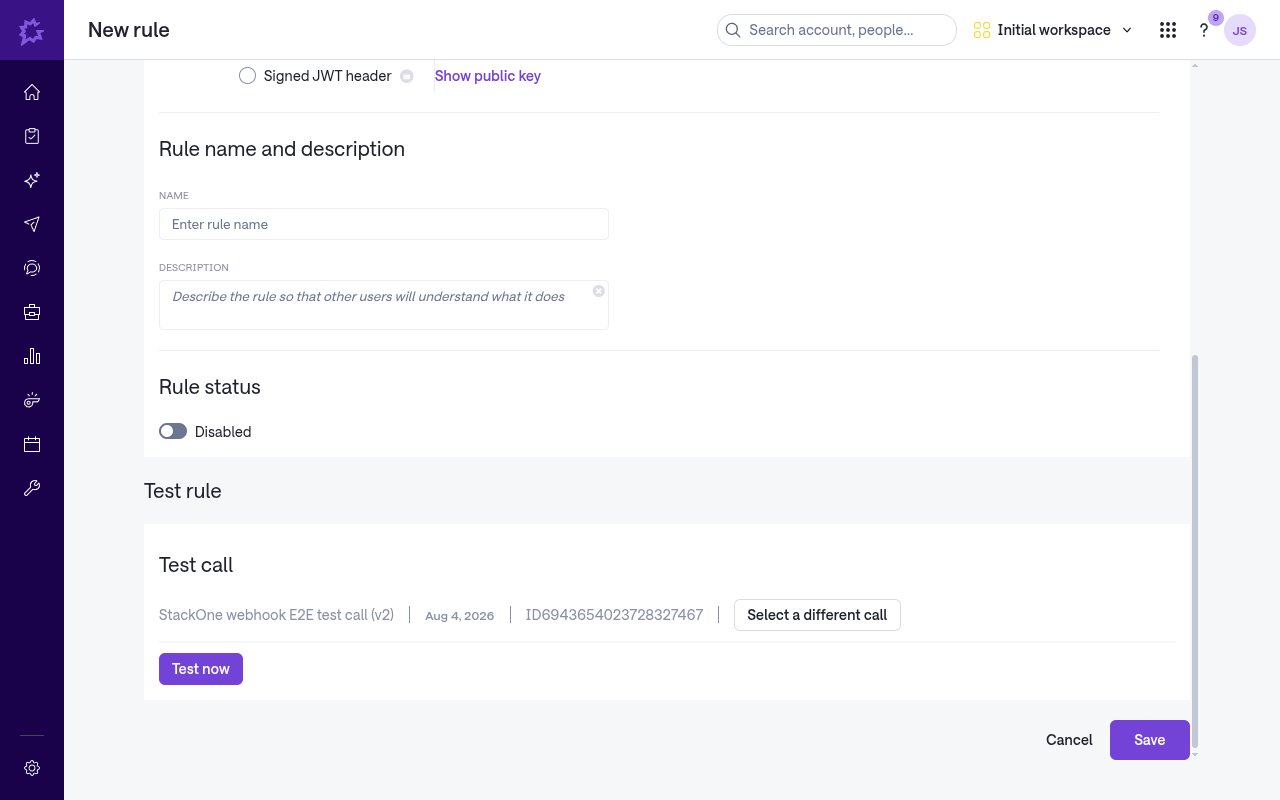Open the help question mark icon
This screenshot has height=800, width=1280.
coord(1204,31)
